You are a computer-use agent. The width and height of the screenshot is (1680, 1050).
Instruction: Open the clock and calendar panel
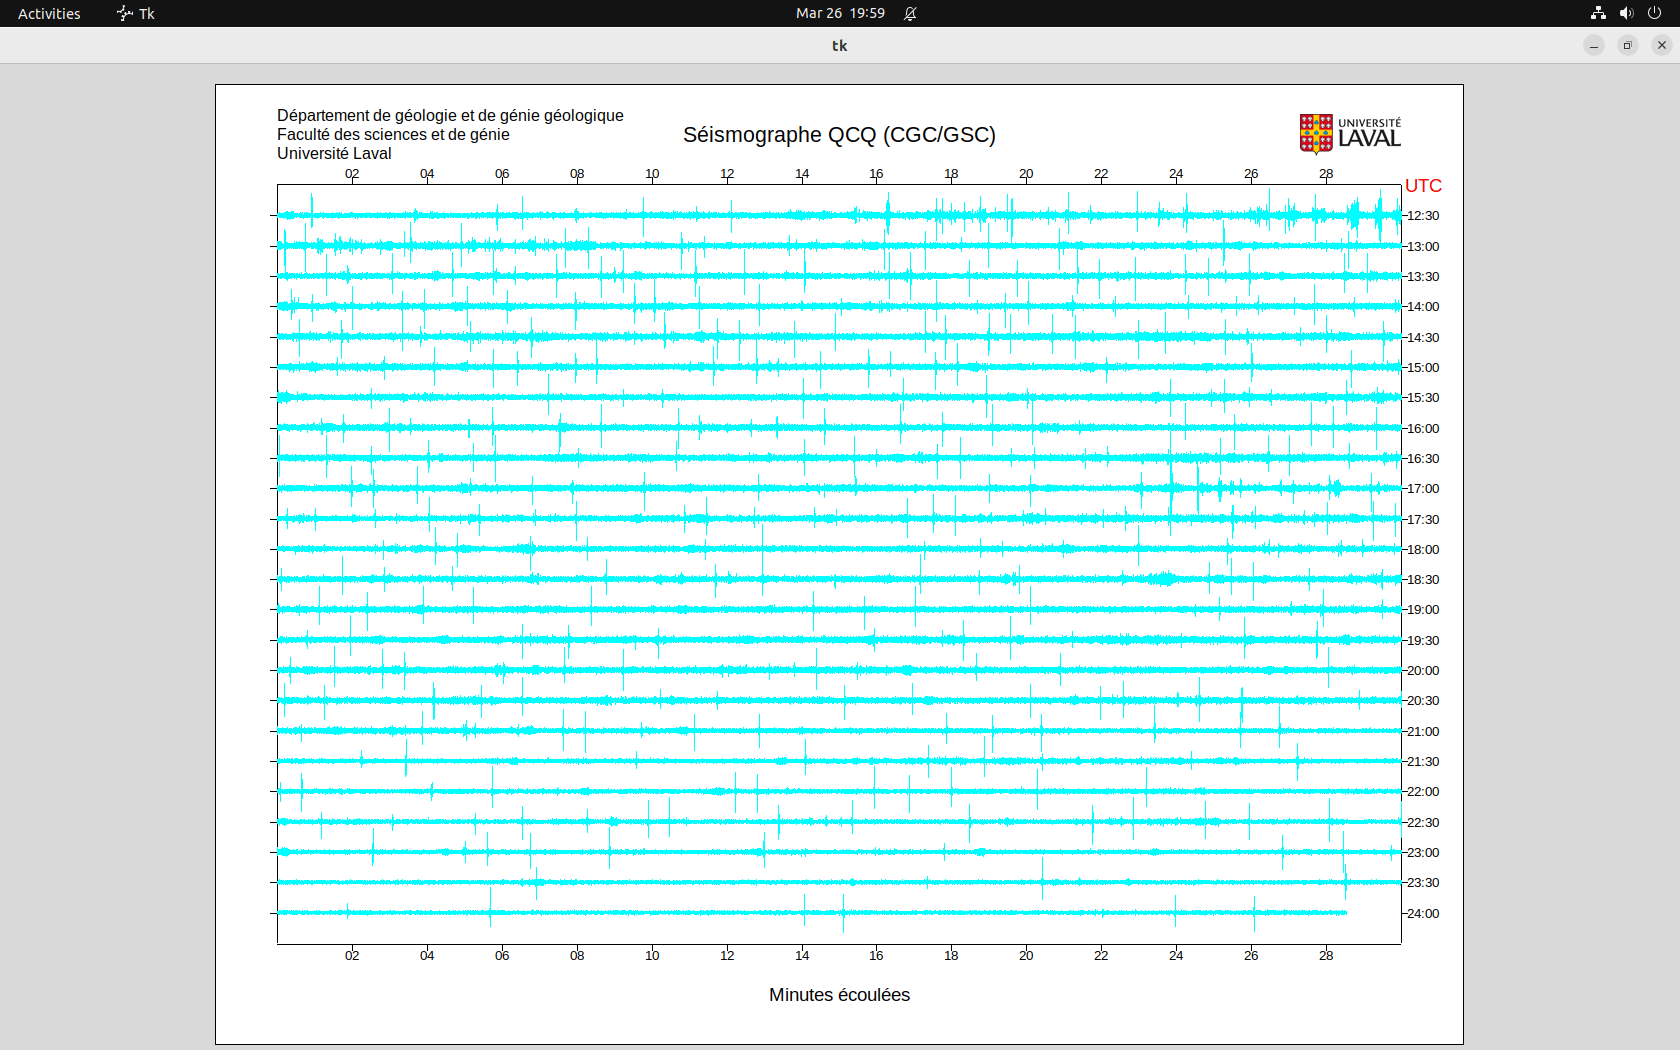[x=840, y=13]
